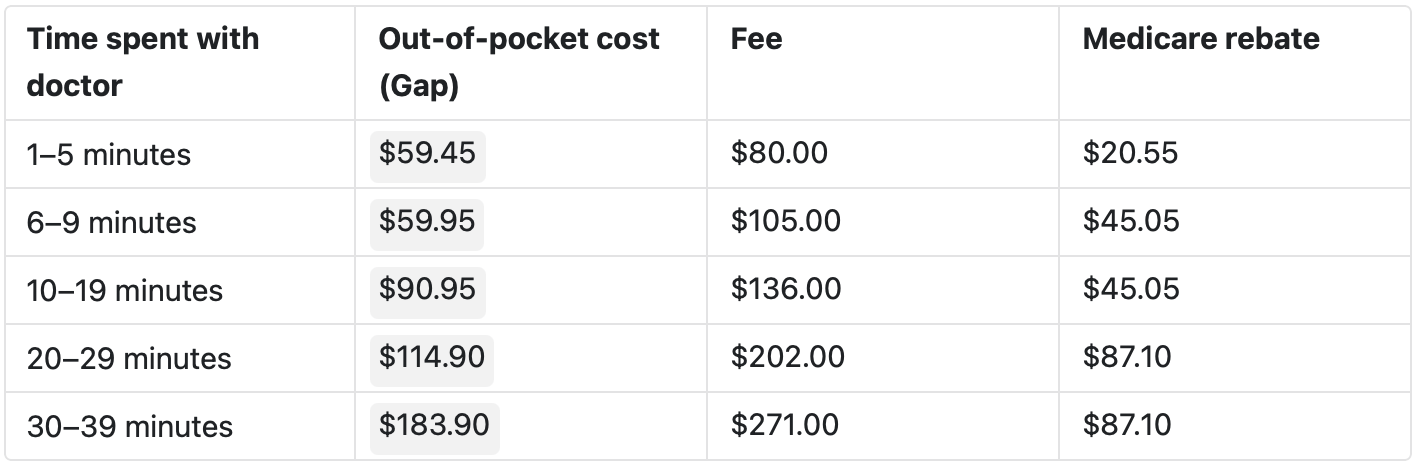Click the 'Medicare rebate' column header
Viewport: 1418px width, 466px height.
[1201, 40]
